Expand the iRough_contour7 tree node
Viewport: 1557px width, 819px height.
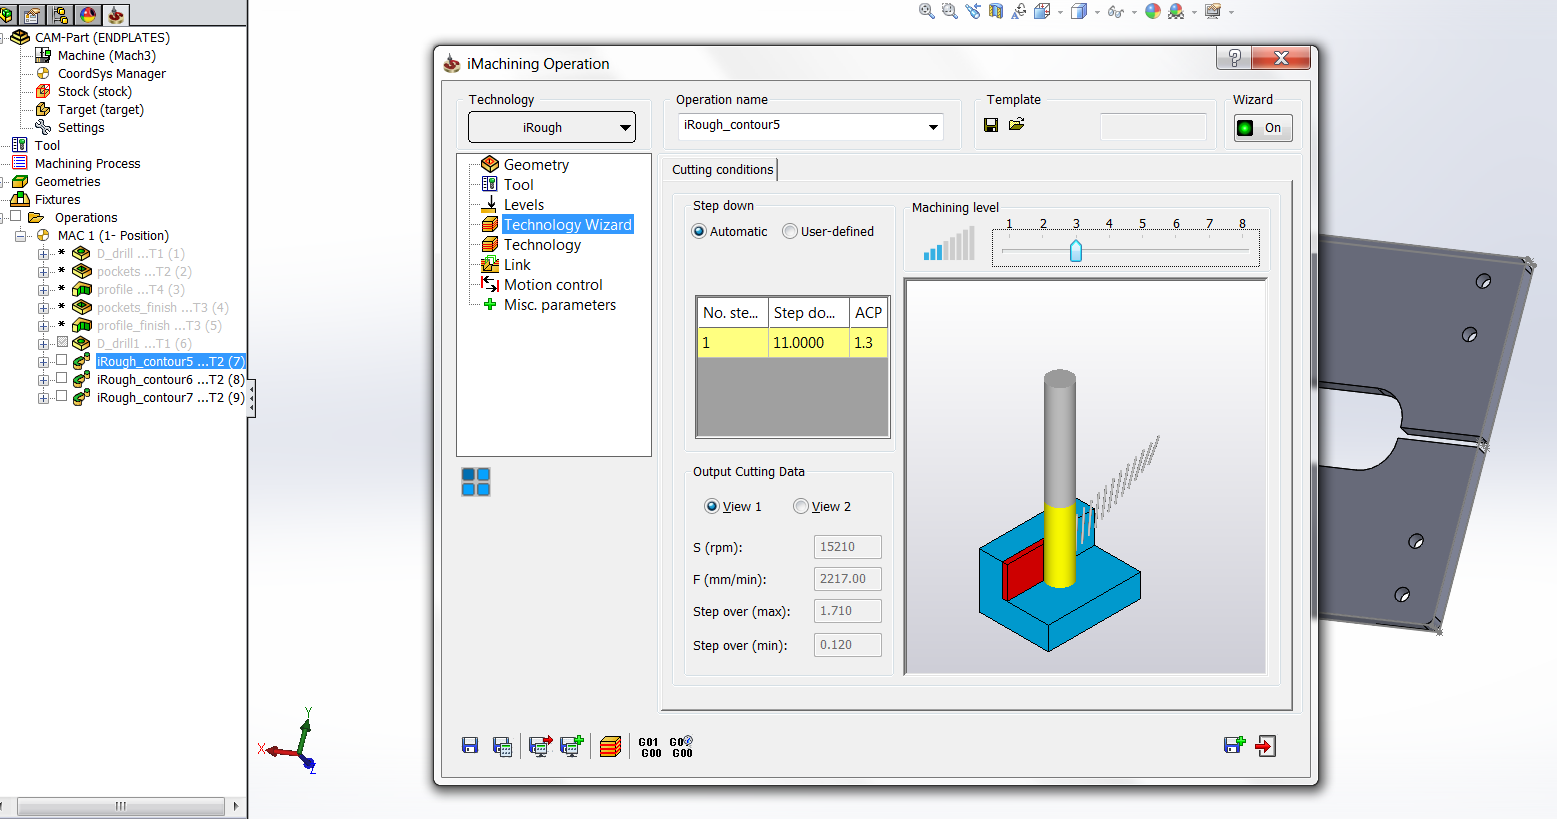(x=43, y=398)
